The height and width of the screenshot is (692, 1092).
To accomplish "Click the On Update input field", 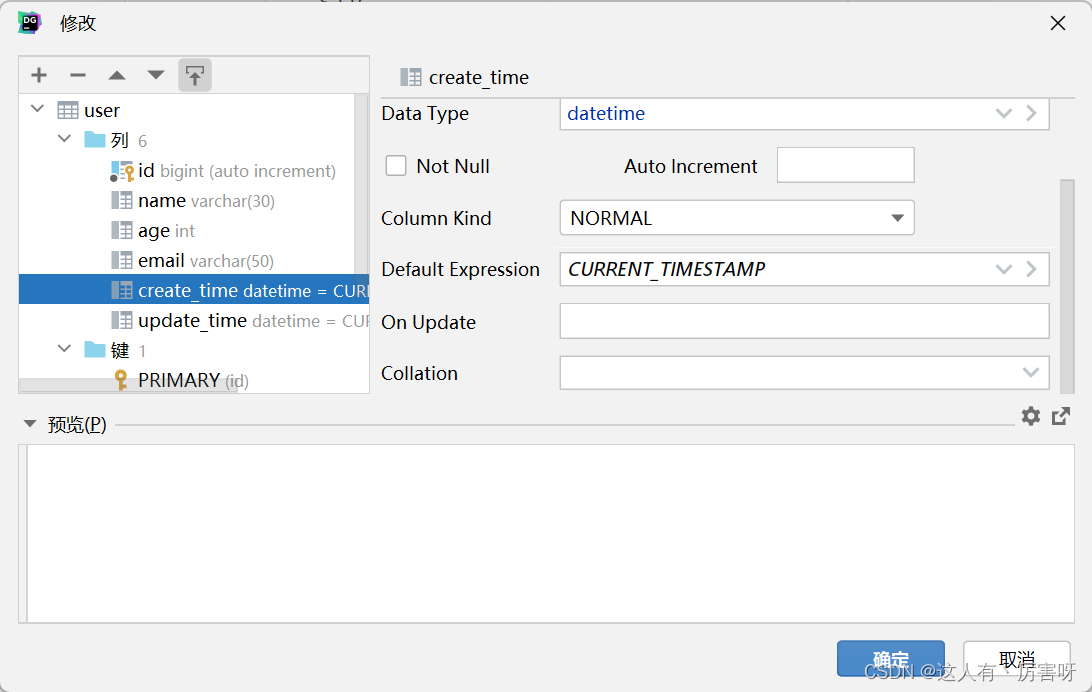I will [x=804, y=321].
